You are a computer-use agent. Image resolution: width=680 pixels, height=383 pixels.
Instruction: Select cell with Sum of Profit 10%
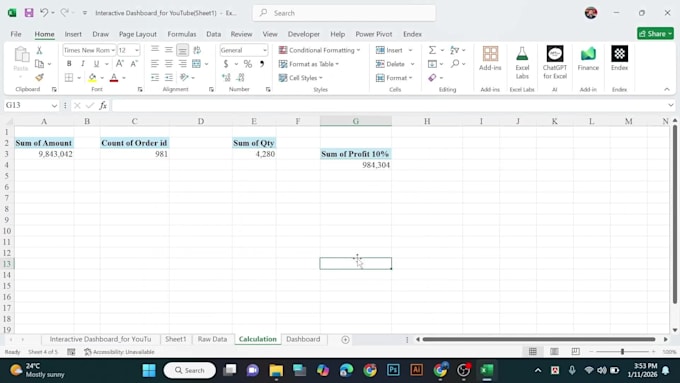pos(355,154)
